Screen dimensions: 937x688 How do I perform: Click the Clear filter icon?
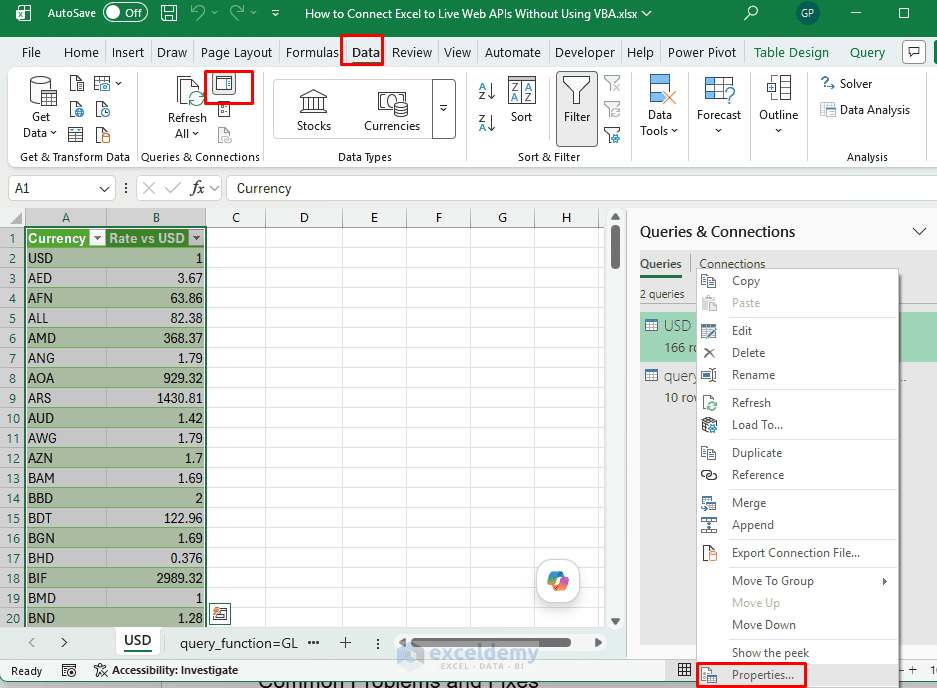612,83
